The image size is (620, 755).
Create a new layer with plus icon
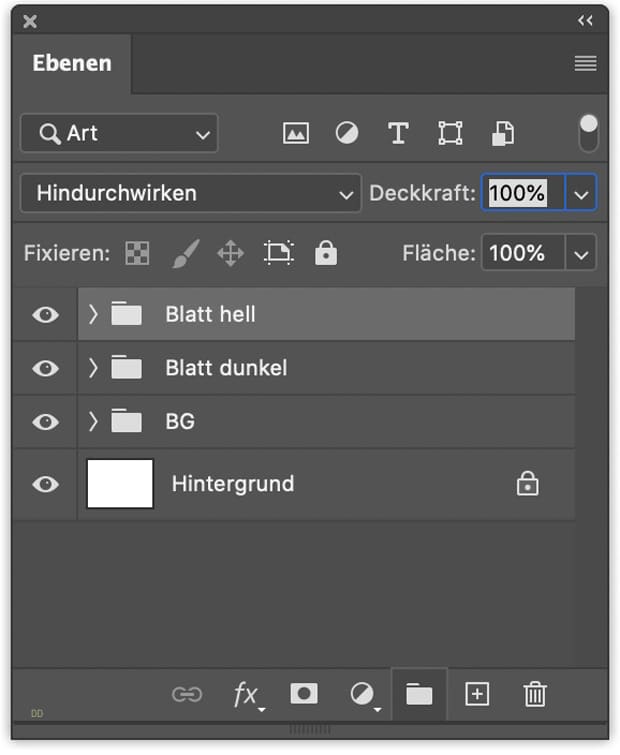477,694
